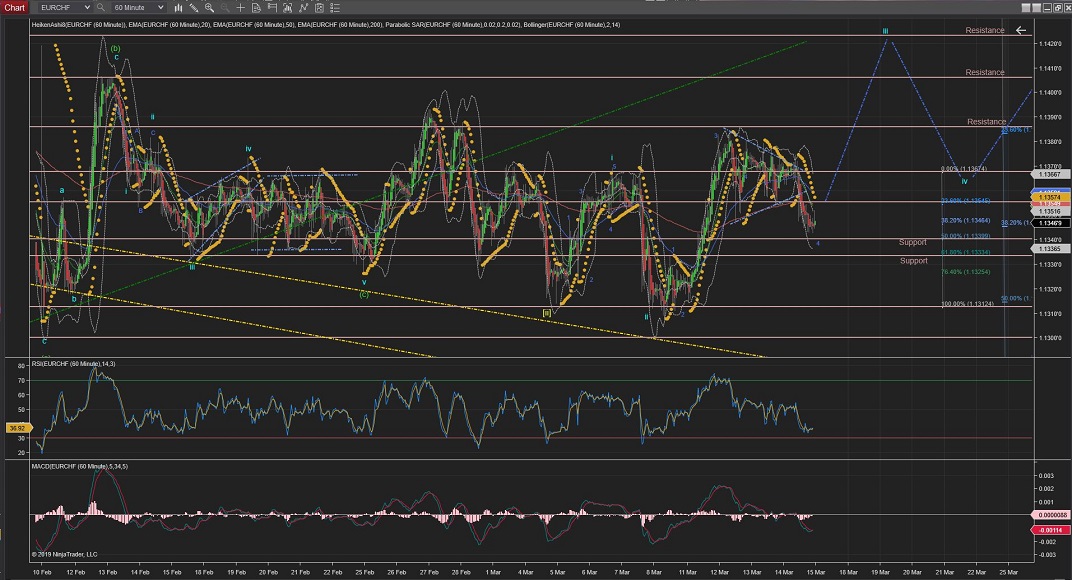Open the properties list icon
The image size is (1072, 580).
[334, 8]
